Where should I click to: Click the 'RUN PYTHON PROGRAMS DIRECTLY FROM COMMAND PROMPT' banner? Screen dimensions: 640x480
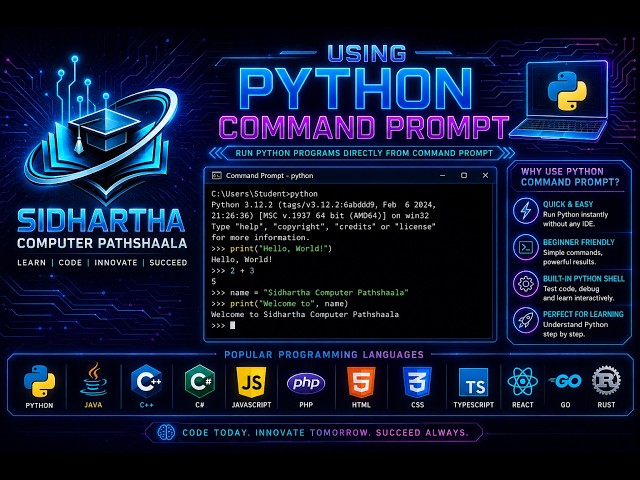(x=364, y=153)
